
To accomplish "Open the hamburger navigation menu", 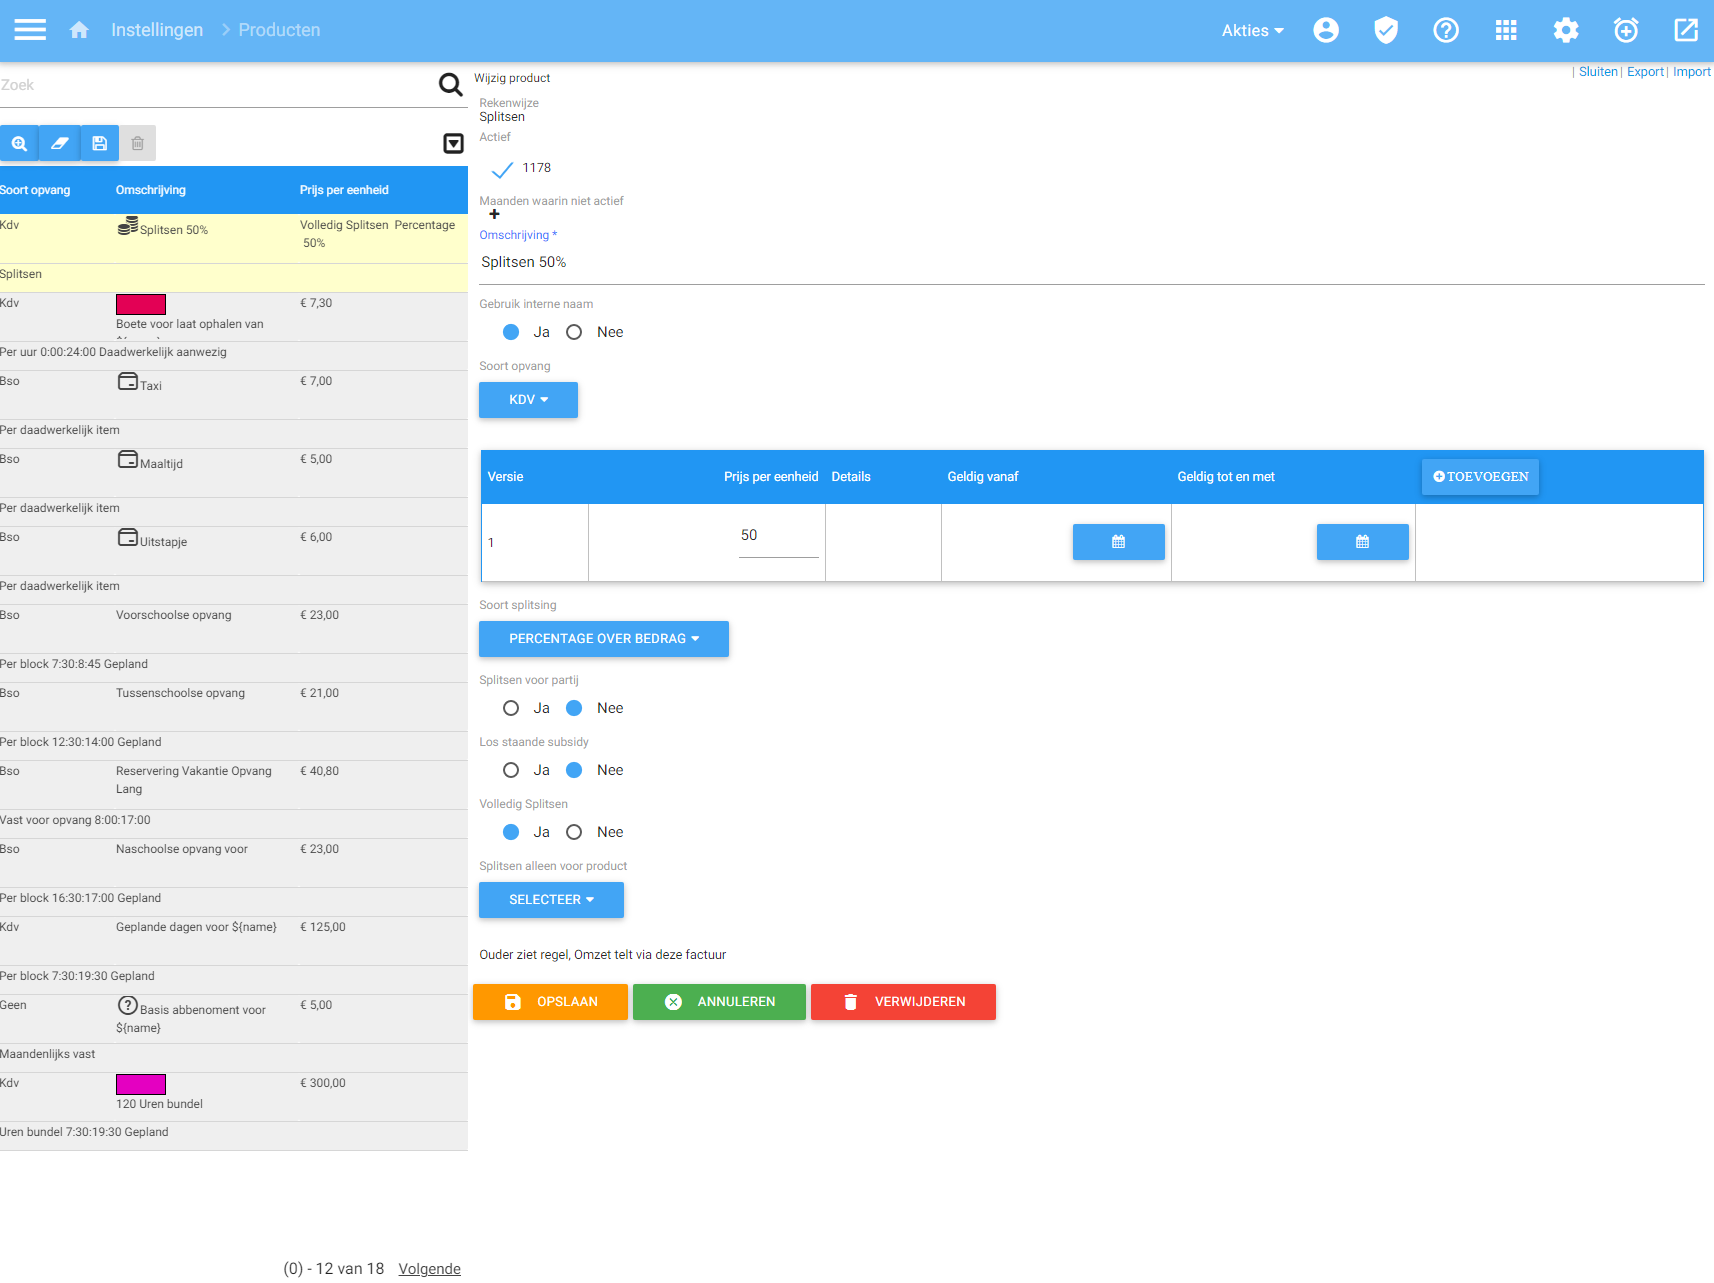I will pyautogui.click(x=30, y=30).
